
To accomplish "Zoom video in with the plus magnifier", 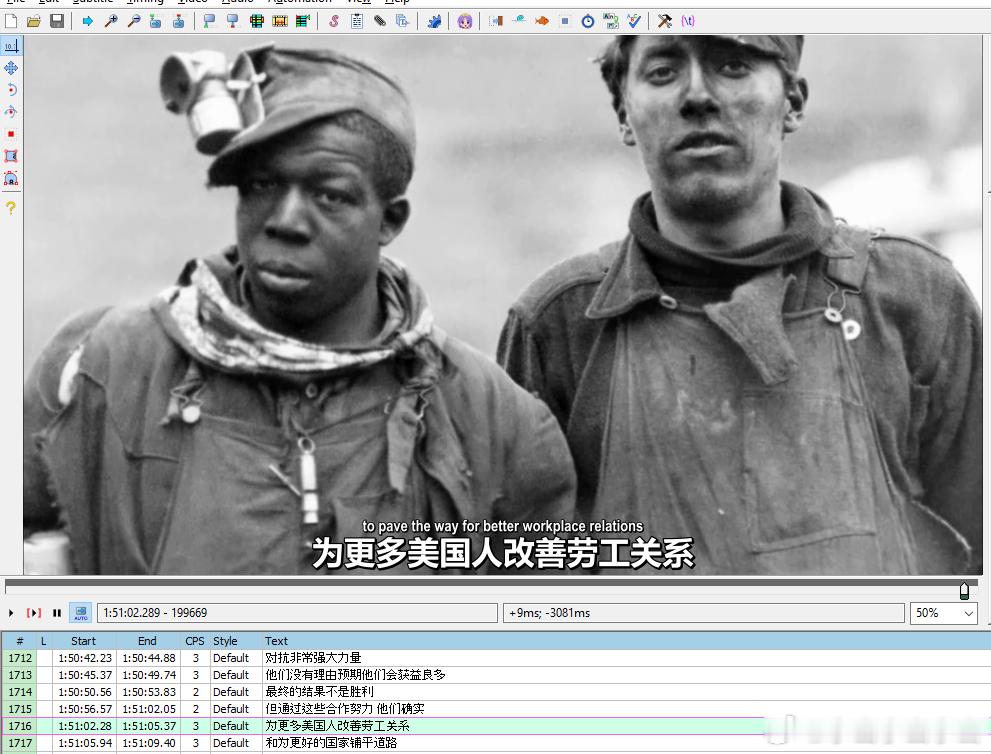I will tap(111, 21).
